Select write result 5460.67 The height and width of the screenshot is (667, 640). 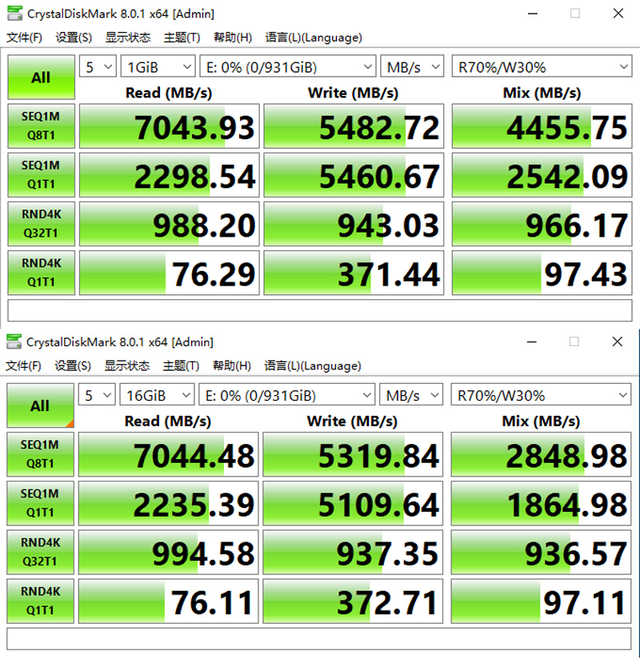354,175
